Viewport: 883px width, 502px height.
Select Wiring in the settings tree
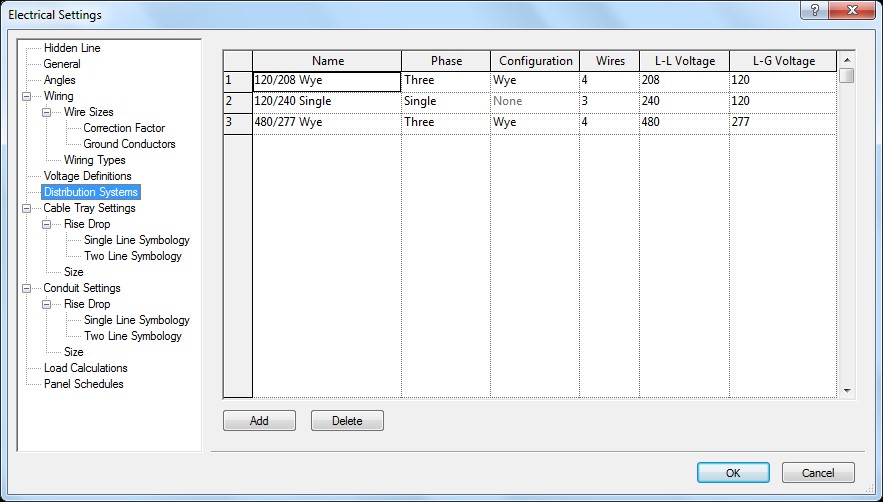pyautogui.click(x=58, y=96)
